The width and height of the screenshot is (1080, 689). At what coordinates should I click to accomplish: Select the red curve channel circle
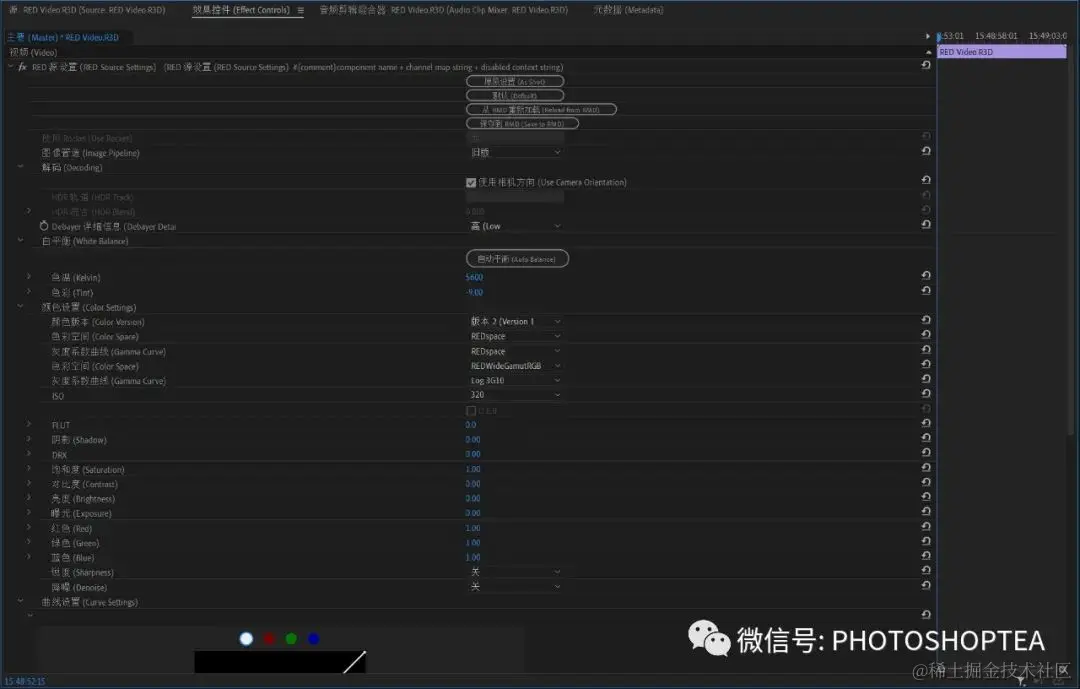269,639
